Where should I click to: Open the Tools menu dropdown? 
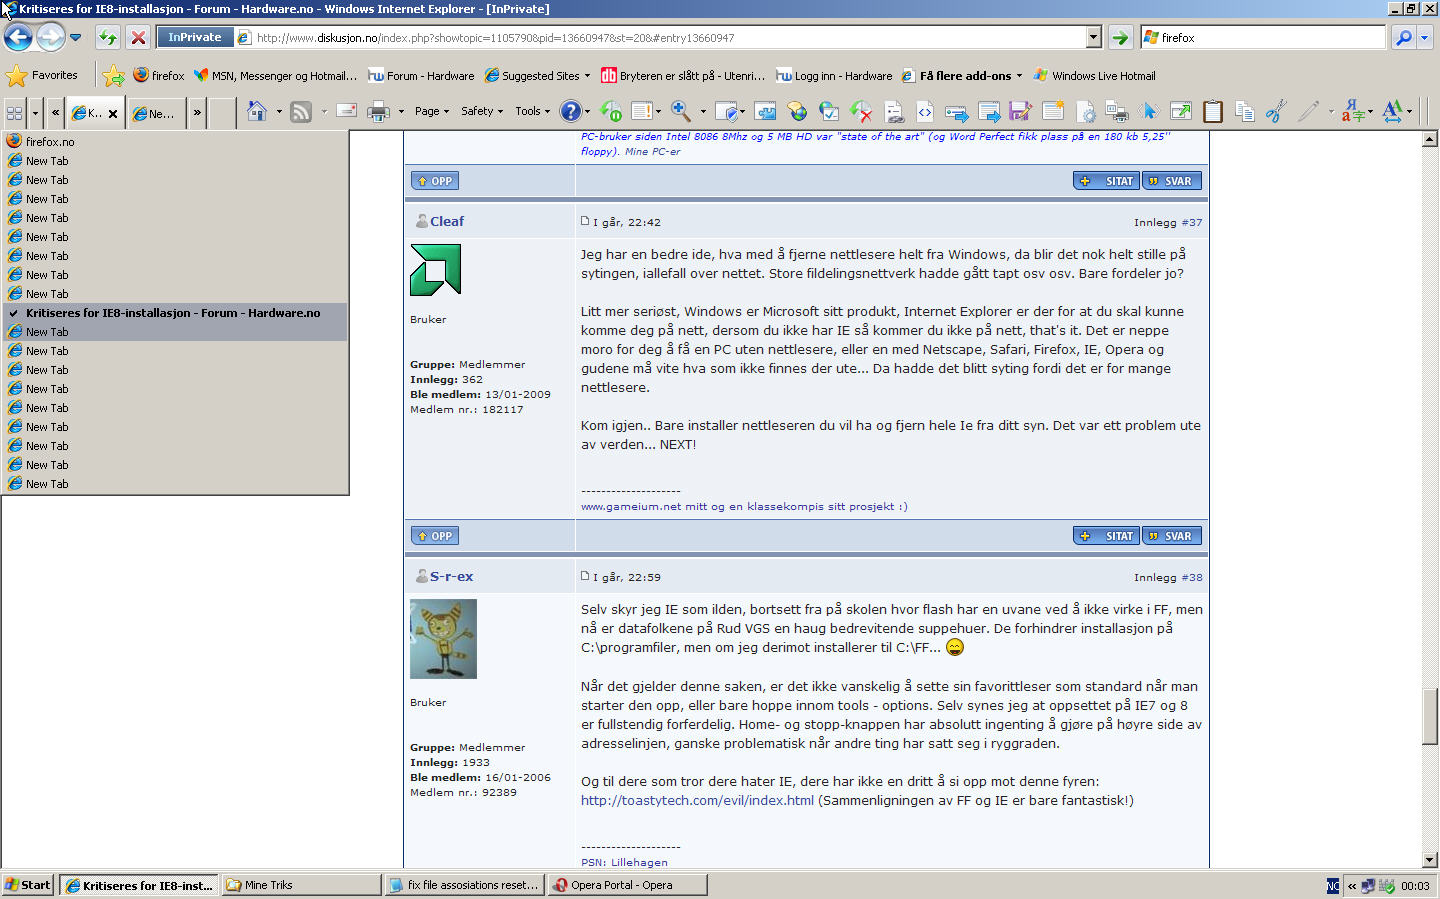(533, 111)
